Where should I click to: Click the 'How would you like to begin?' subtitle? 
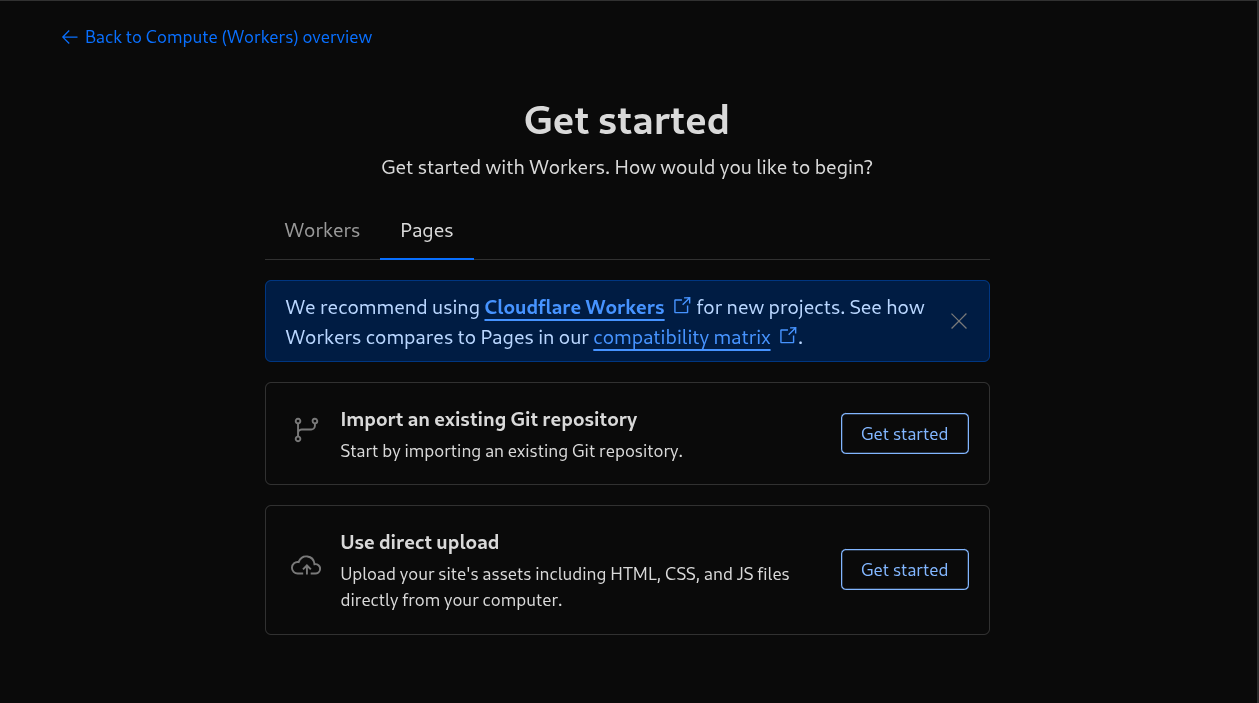coord(627,167)
